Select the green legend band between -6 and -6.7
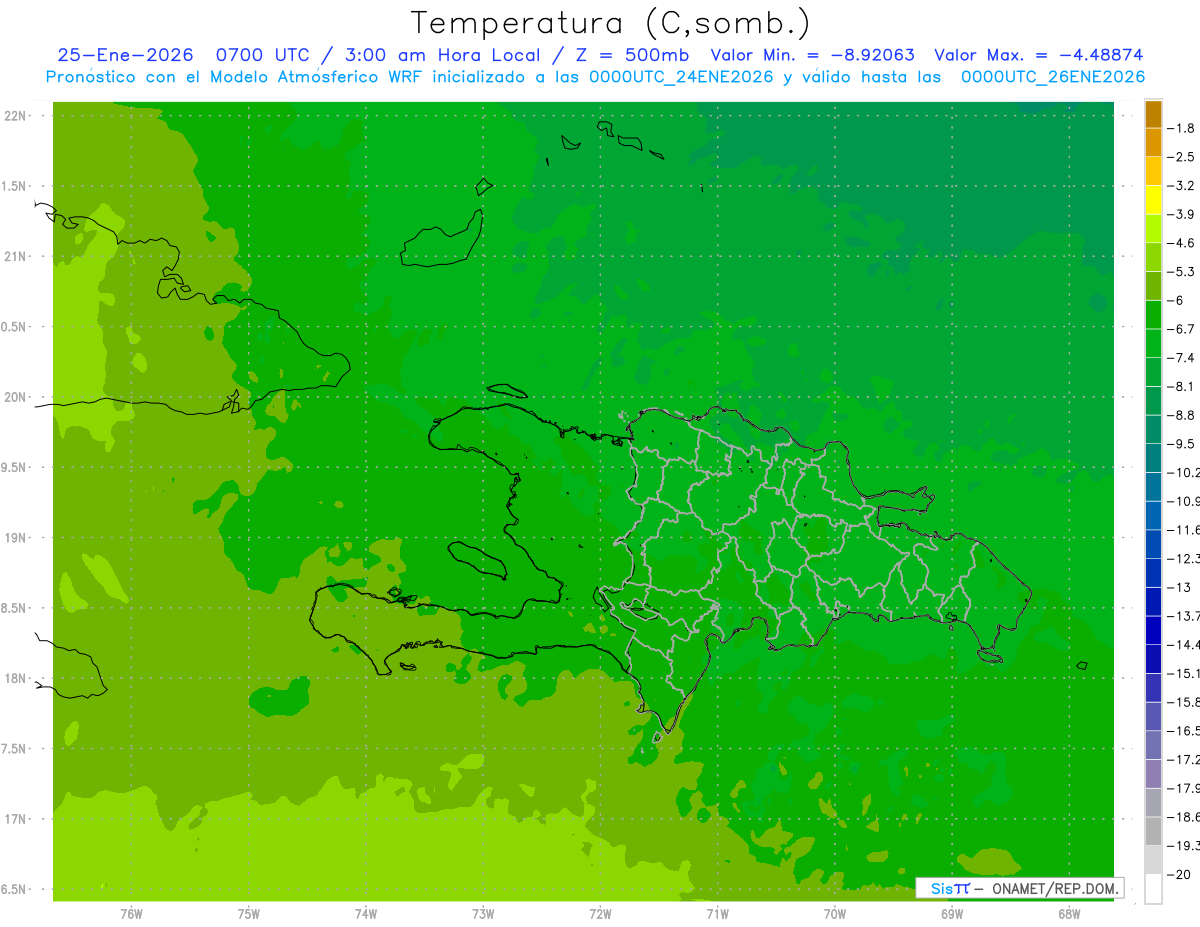 click(1153, 314)
